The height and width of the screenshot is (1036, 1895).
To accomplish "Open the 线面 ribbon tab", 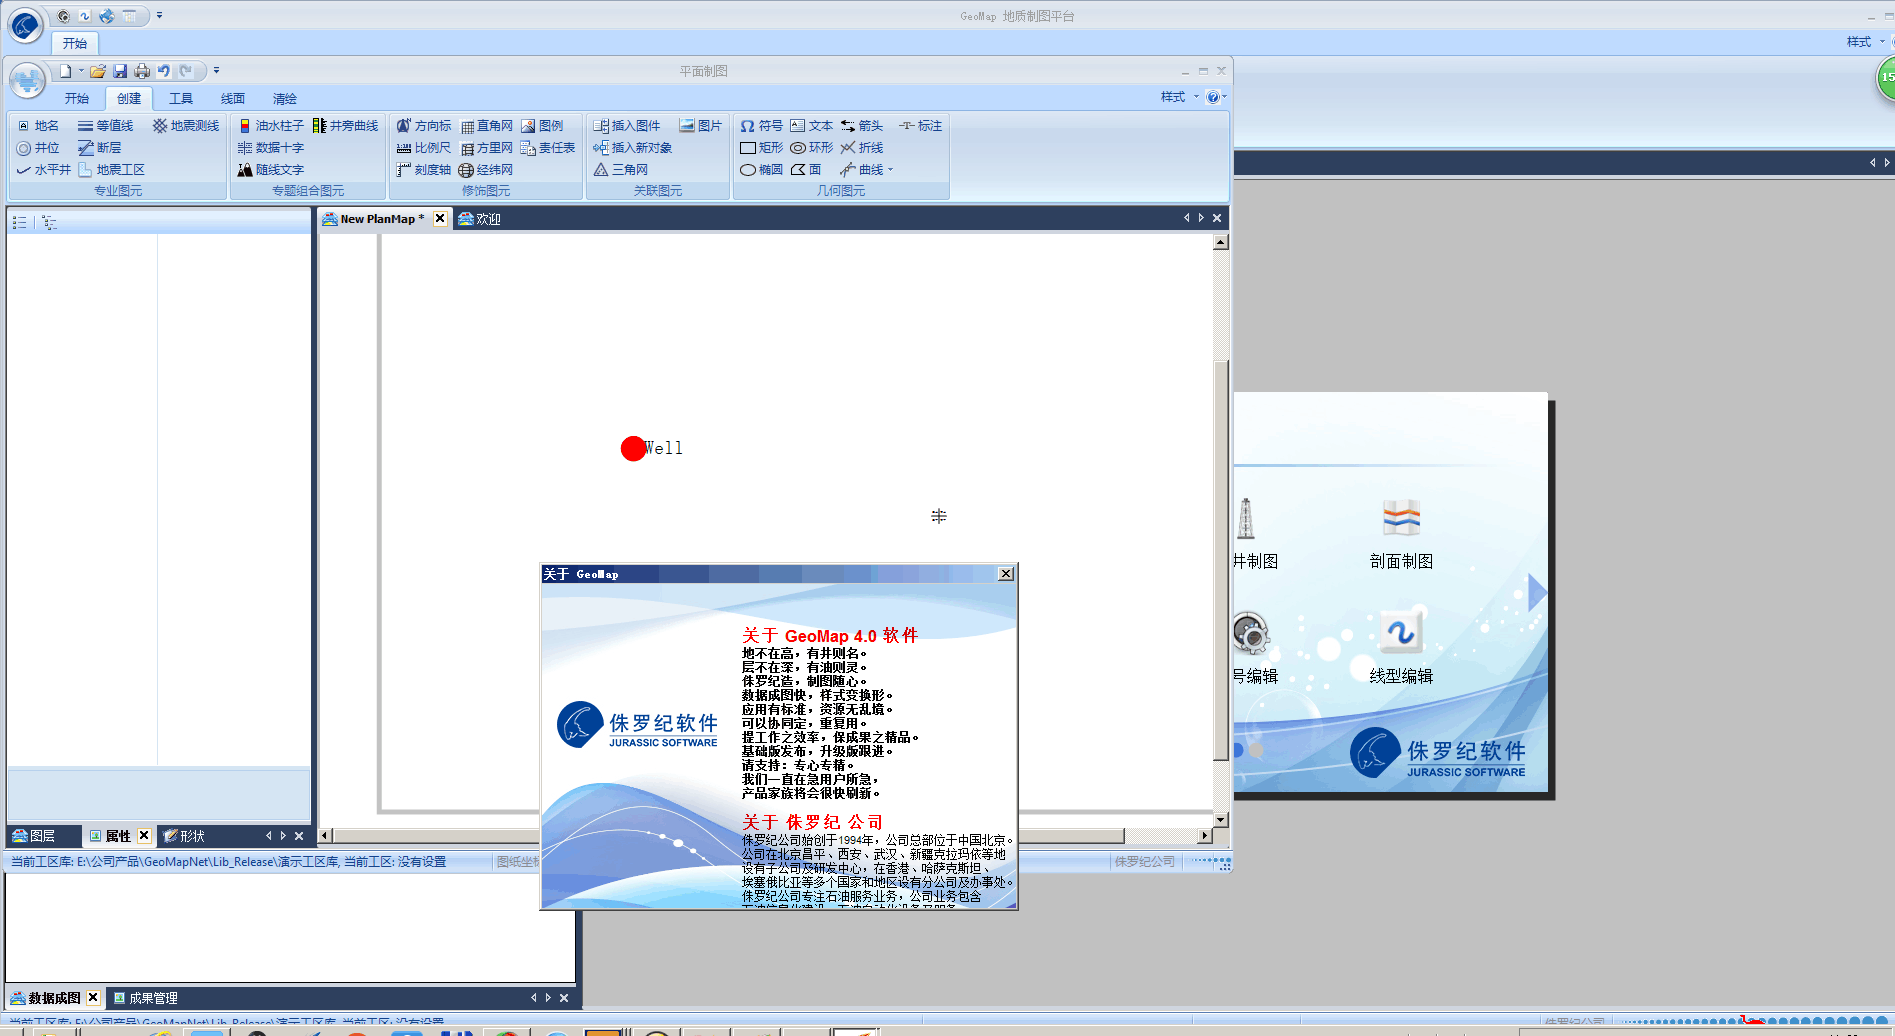I will tap(233, 98).
